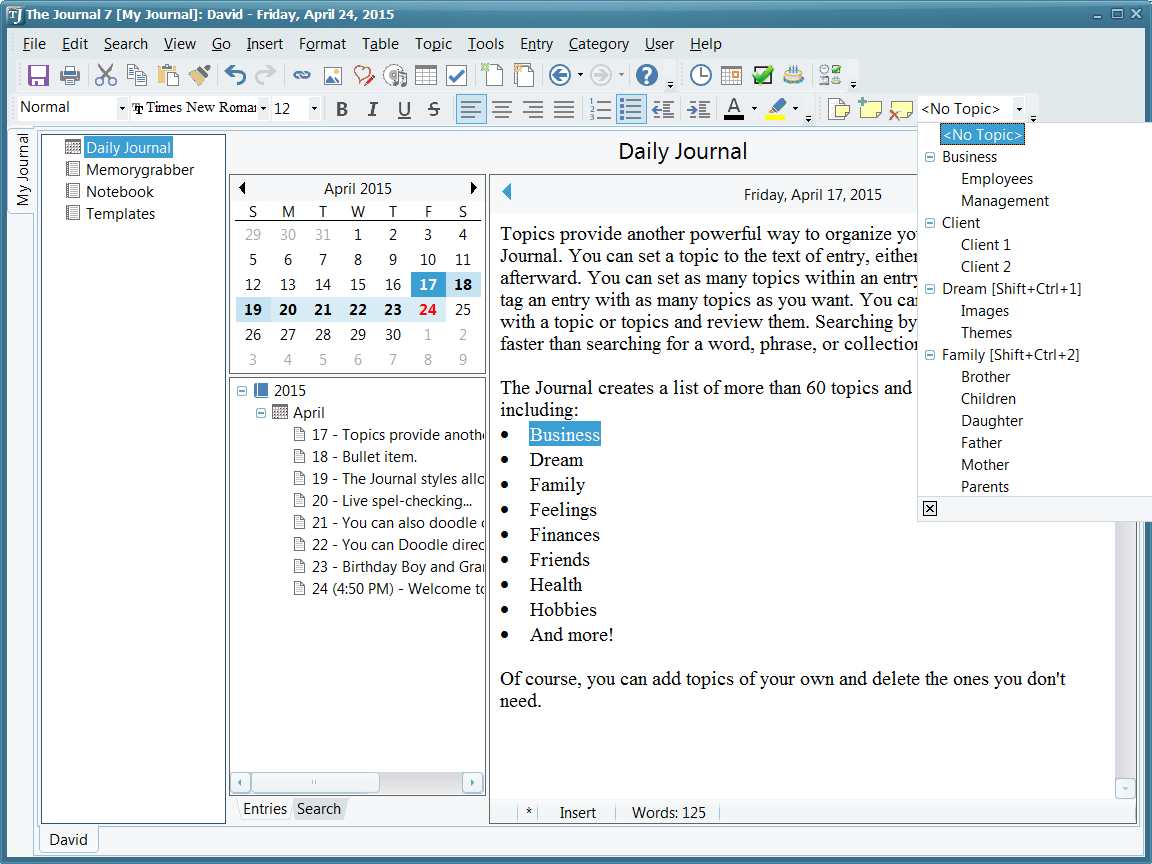Toggle left text alignment
The width and height of the screenshot is (1152, 864).
pyautogui.click(x=471, y=109)
